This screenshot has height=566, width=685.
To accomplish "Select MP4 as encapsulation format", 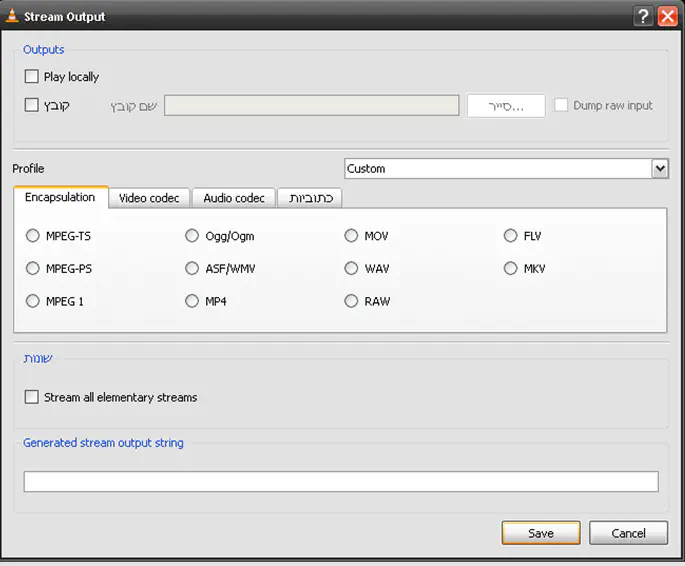I will (x=192, y=301).
